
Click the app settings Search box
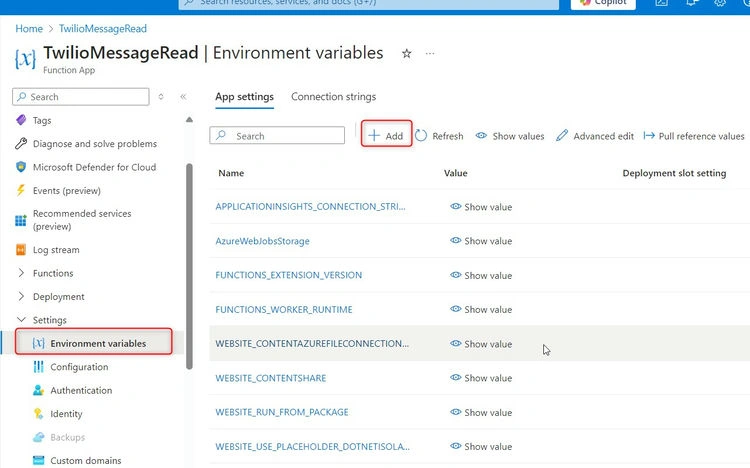[x=277, y=135]
